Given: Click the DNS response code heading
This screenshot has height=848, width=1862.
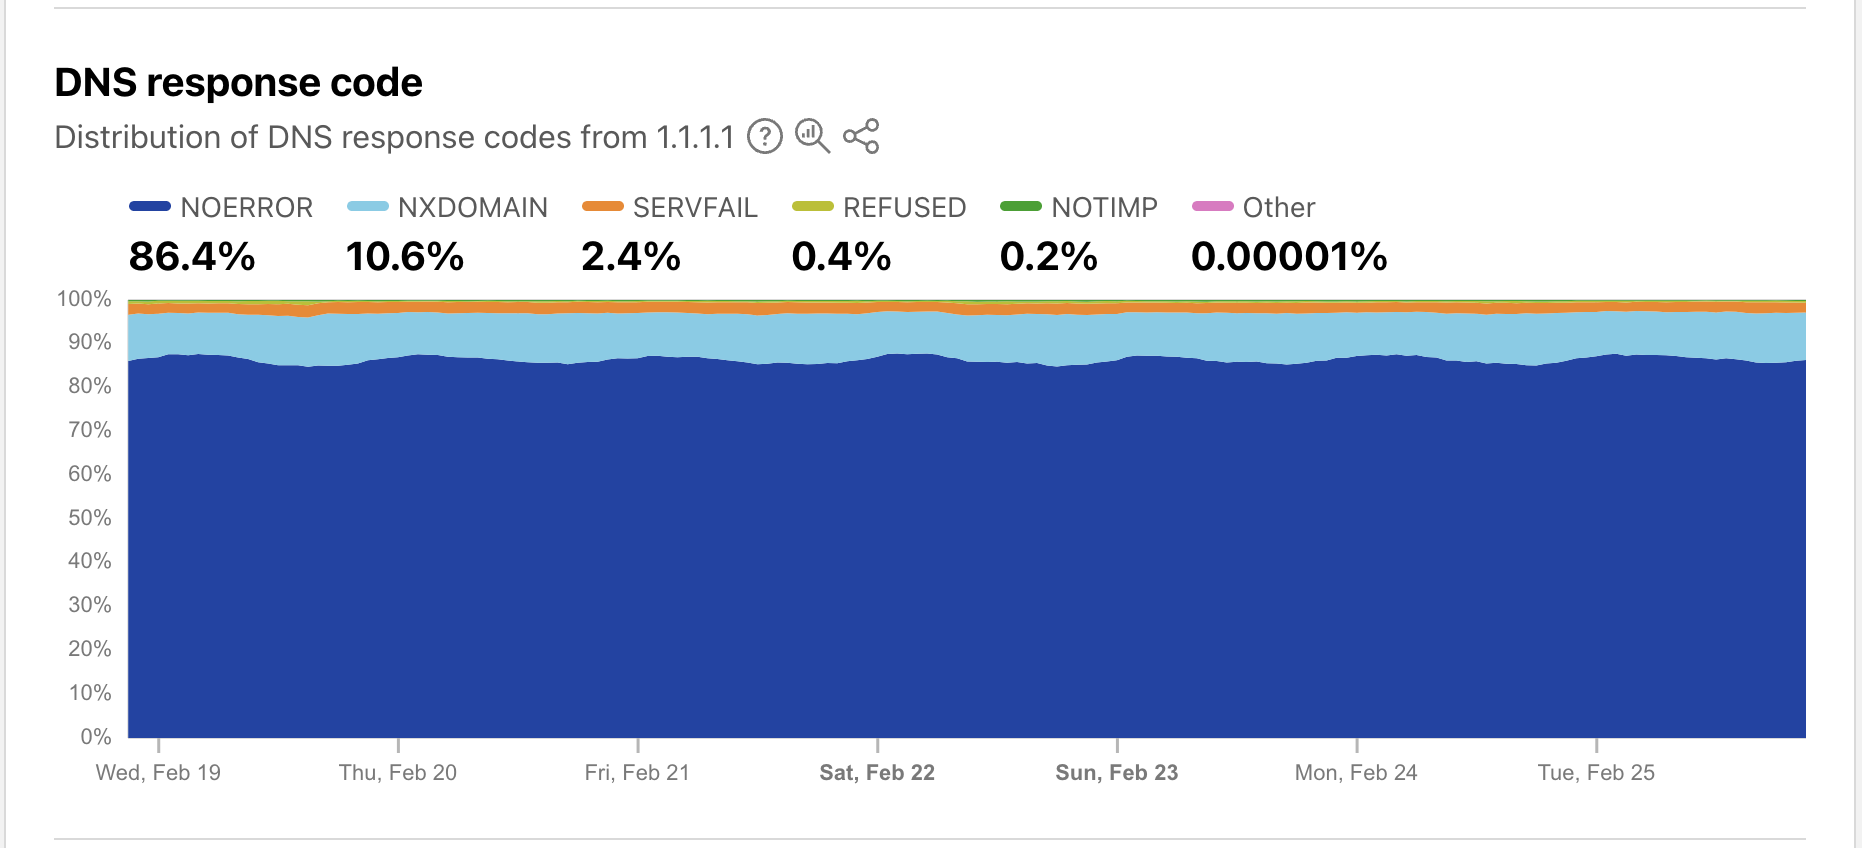Looking at the screenshot, I should pyautogui.click(x=238, y=82).
